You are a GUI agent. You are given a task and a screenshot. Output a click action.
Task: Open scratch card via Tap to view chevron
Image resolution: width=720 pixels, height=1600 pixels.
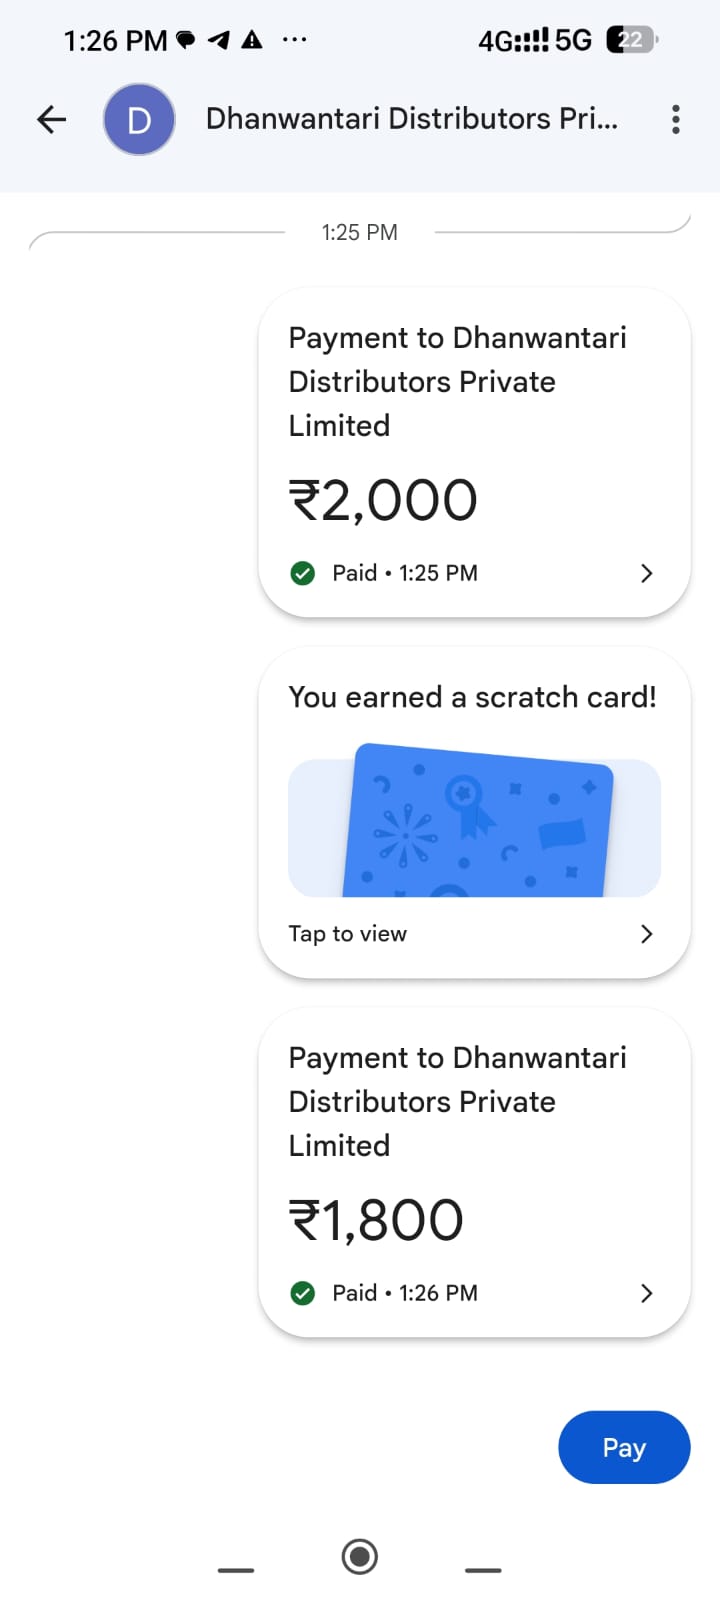[x=646, y=933]
